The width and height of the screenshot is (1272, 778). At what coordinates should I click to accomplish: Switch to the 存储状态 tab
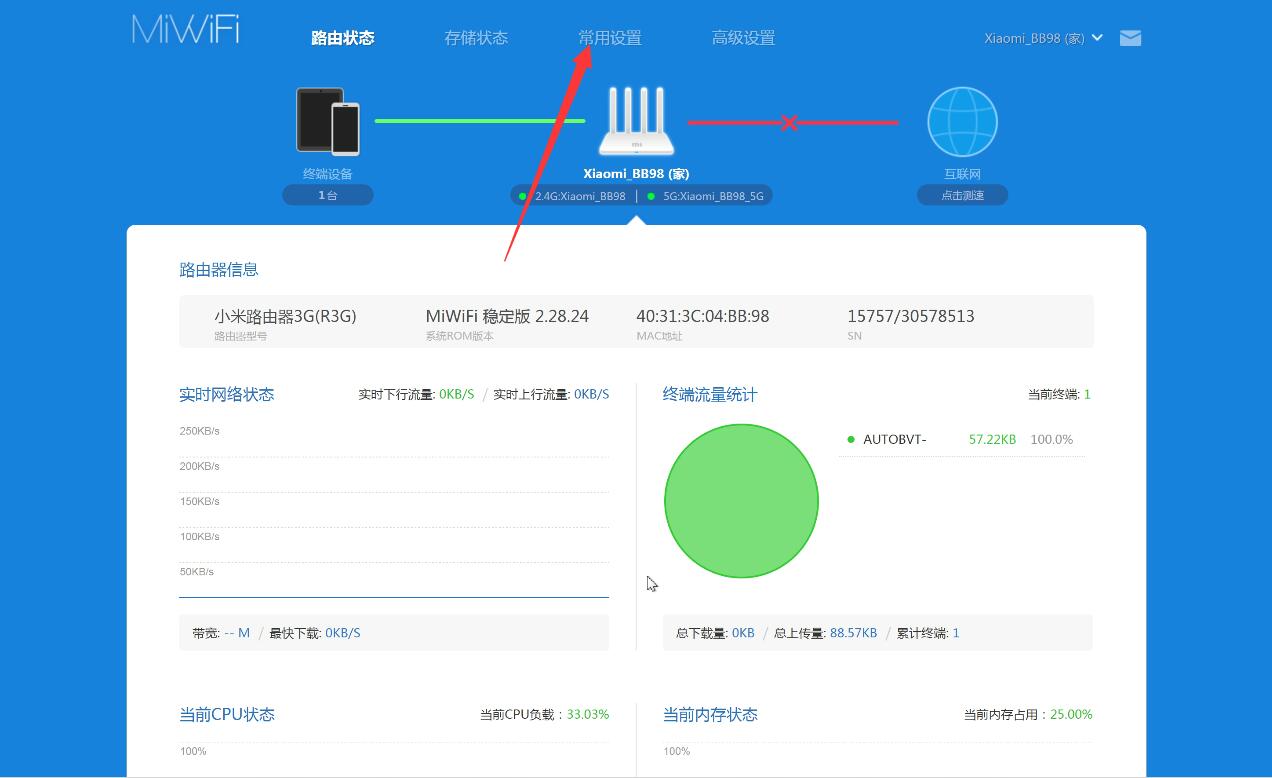tap(476, 38)
